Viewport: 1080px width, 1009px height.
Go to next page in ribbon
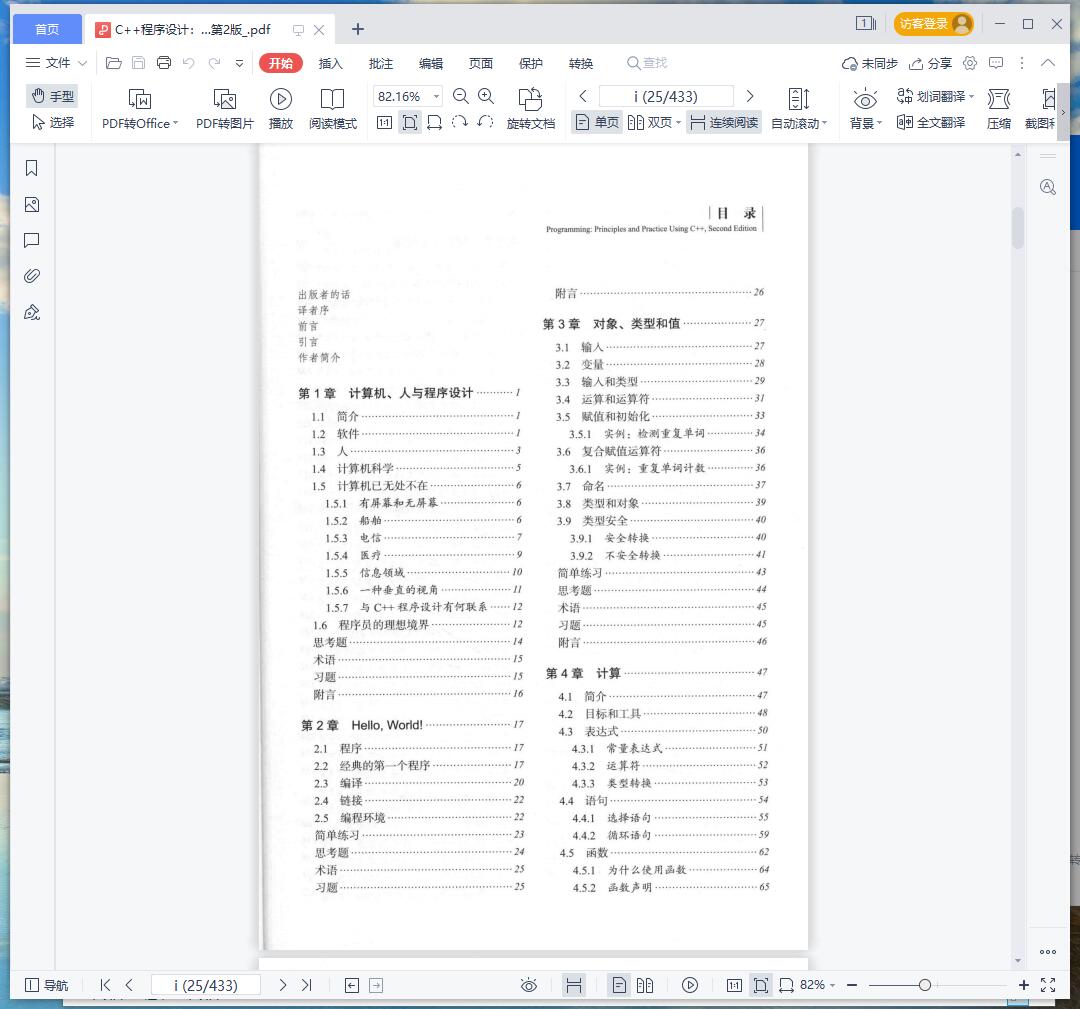tap(750, 96)
